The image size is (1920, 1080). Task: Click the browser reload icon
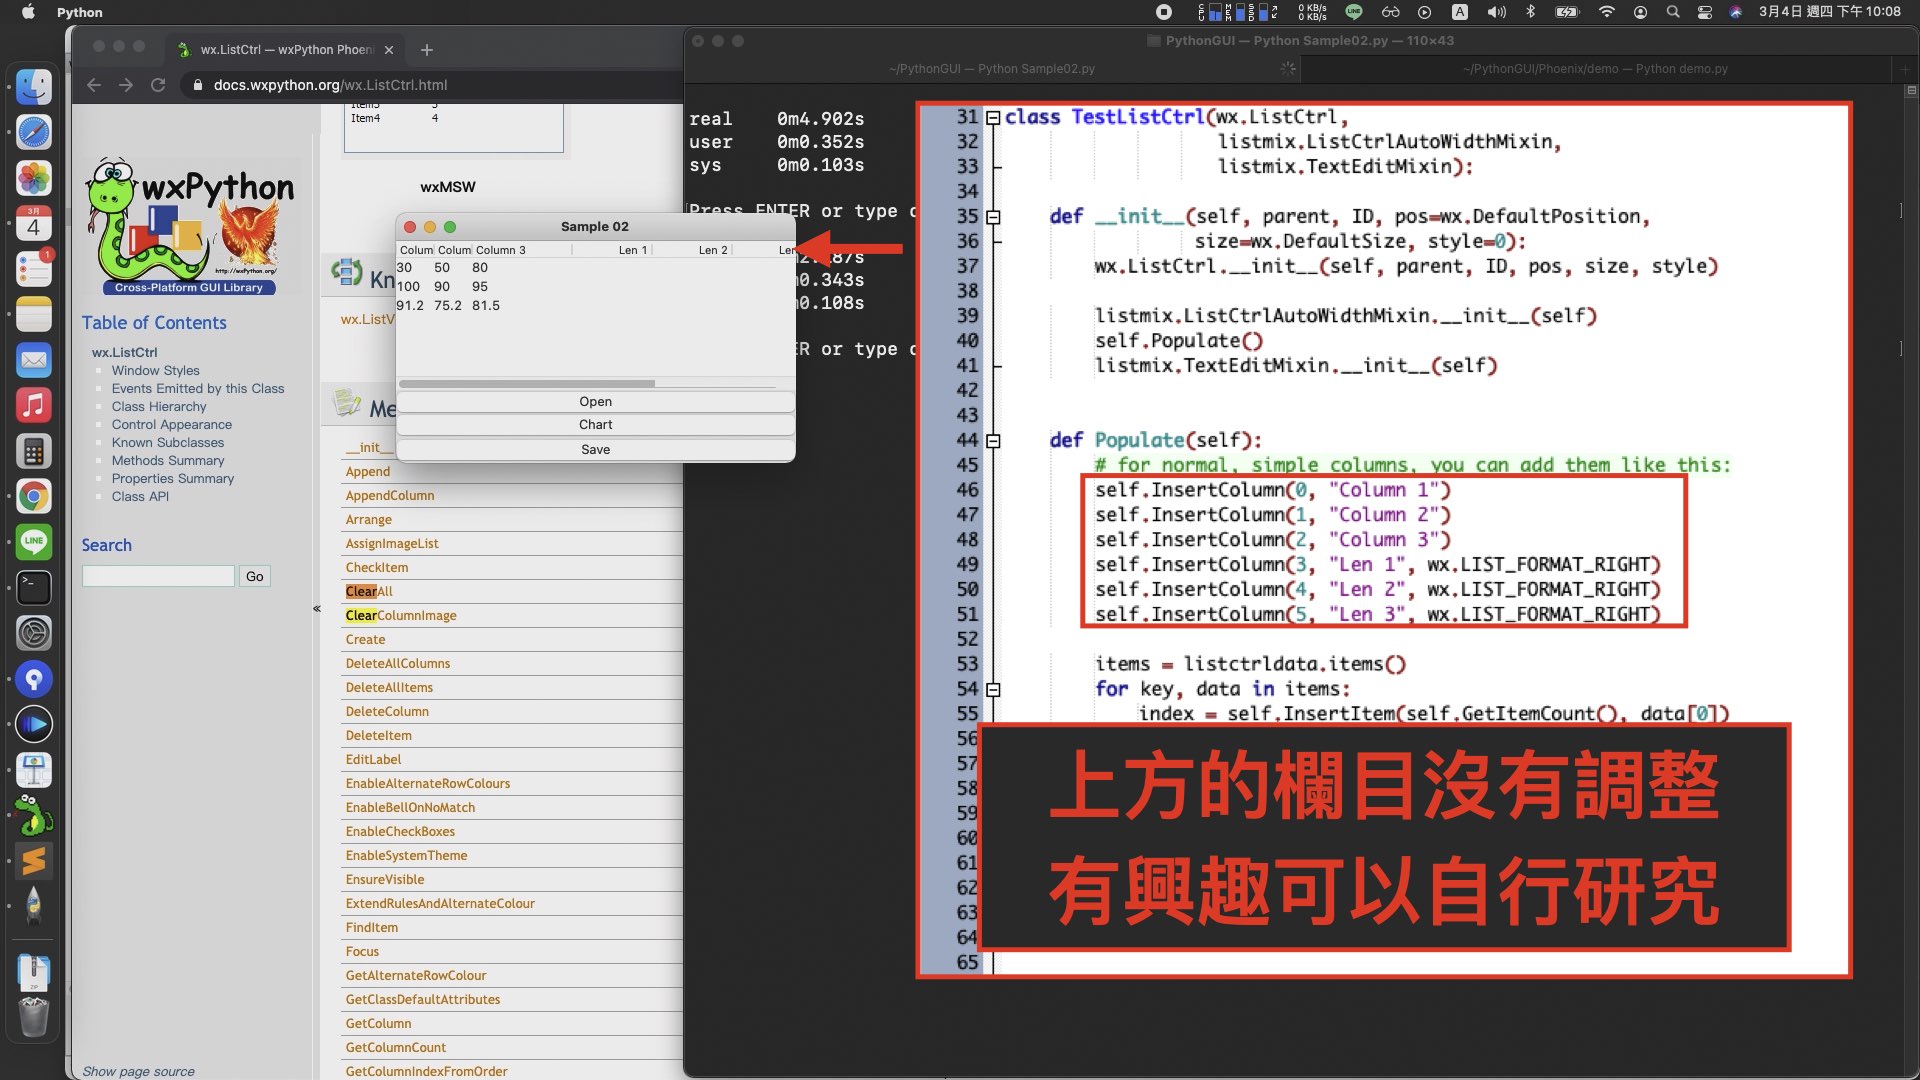pos(157,84)
